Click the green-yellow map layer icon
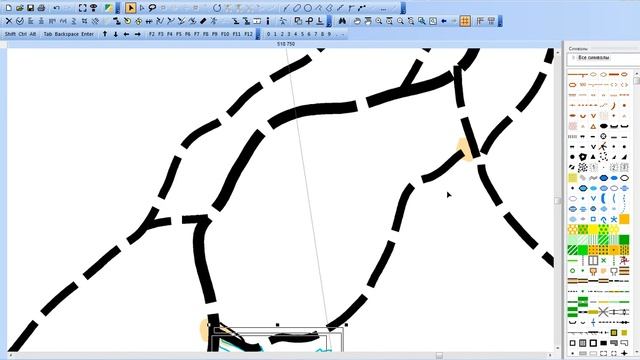The image size is (640, 360). (x=109, y=8)
